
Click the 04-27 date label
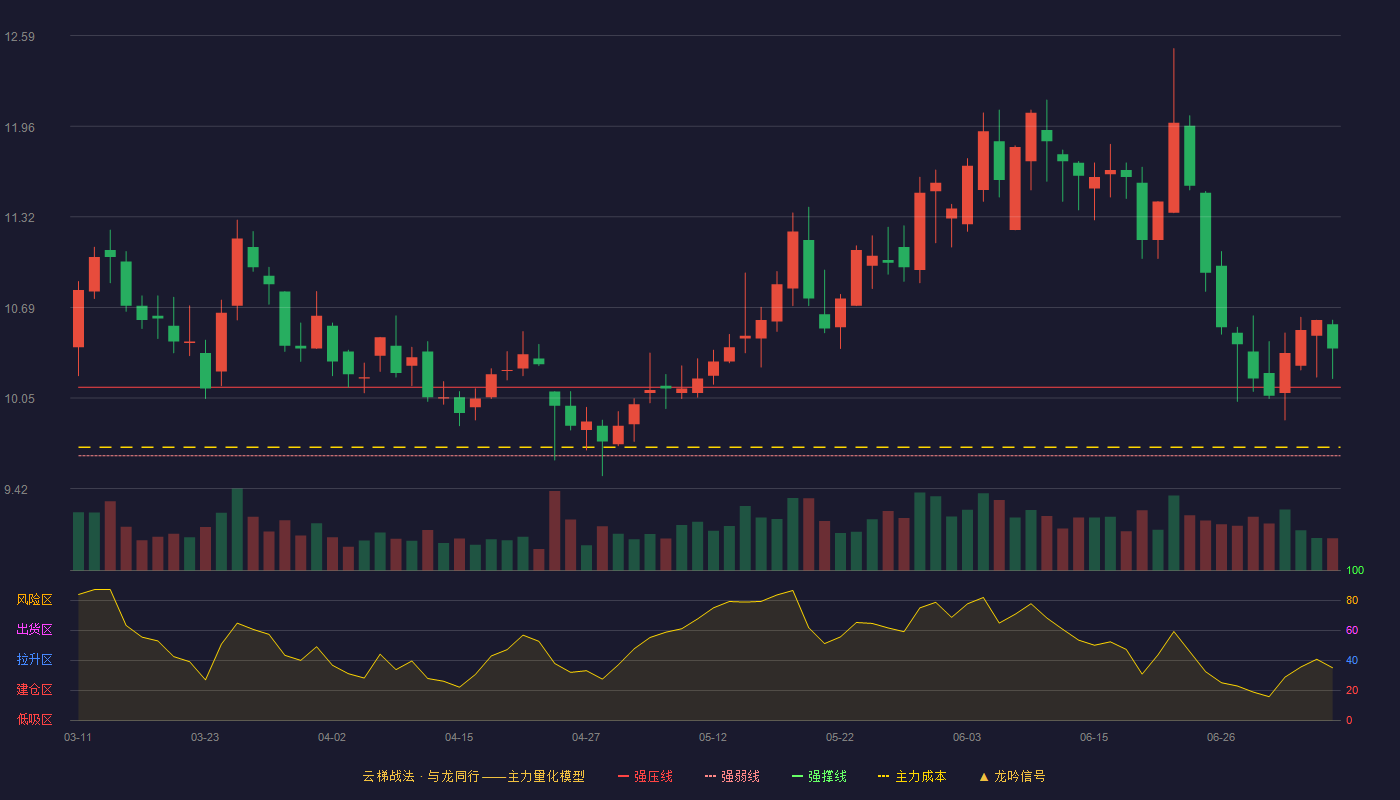coord(586,737)
